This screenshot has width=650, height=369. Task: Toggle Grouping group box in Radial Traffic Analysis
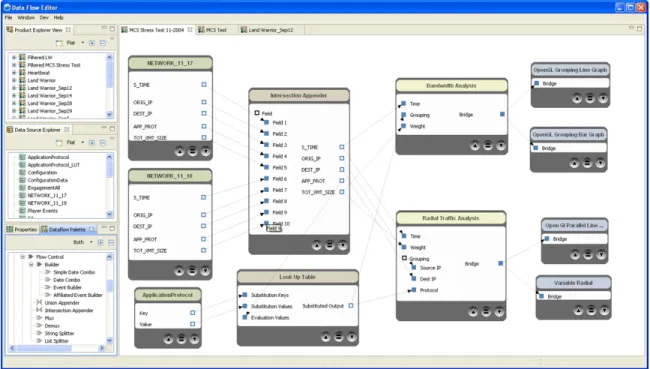click(404, 258)
